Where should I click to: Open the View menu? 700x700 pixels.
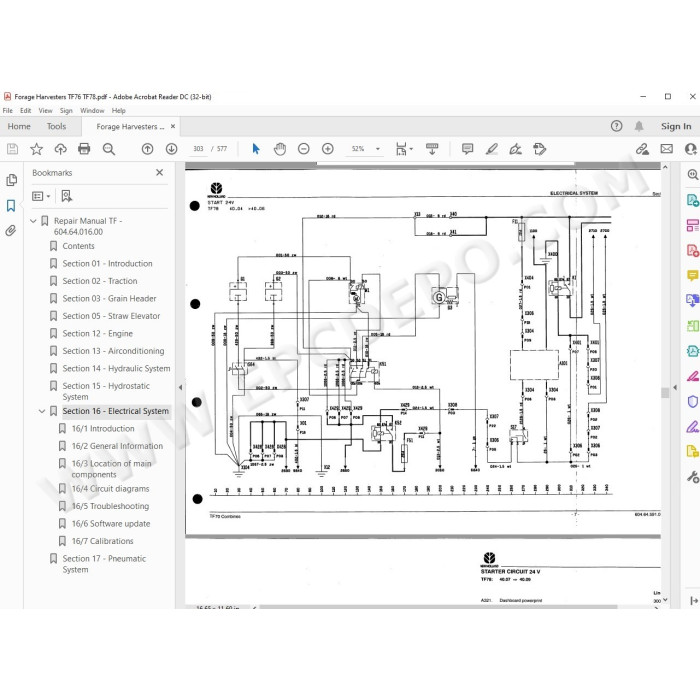pos(45,110)
